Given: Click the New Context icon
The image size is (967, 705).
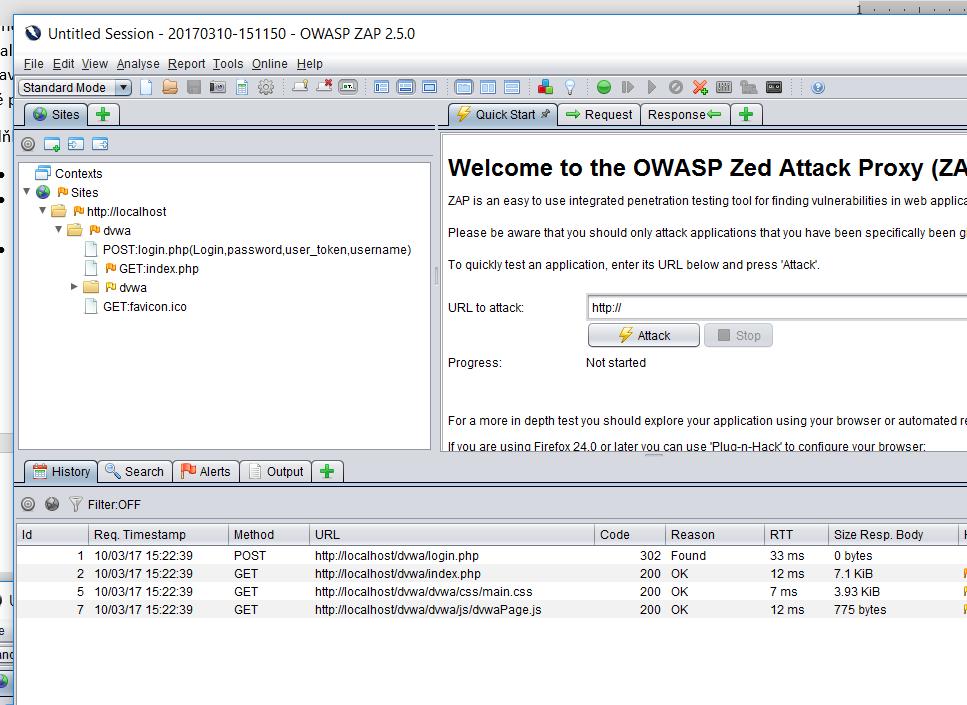Looking at the screenshot, I should point(52,144).
